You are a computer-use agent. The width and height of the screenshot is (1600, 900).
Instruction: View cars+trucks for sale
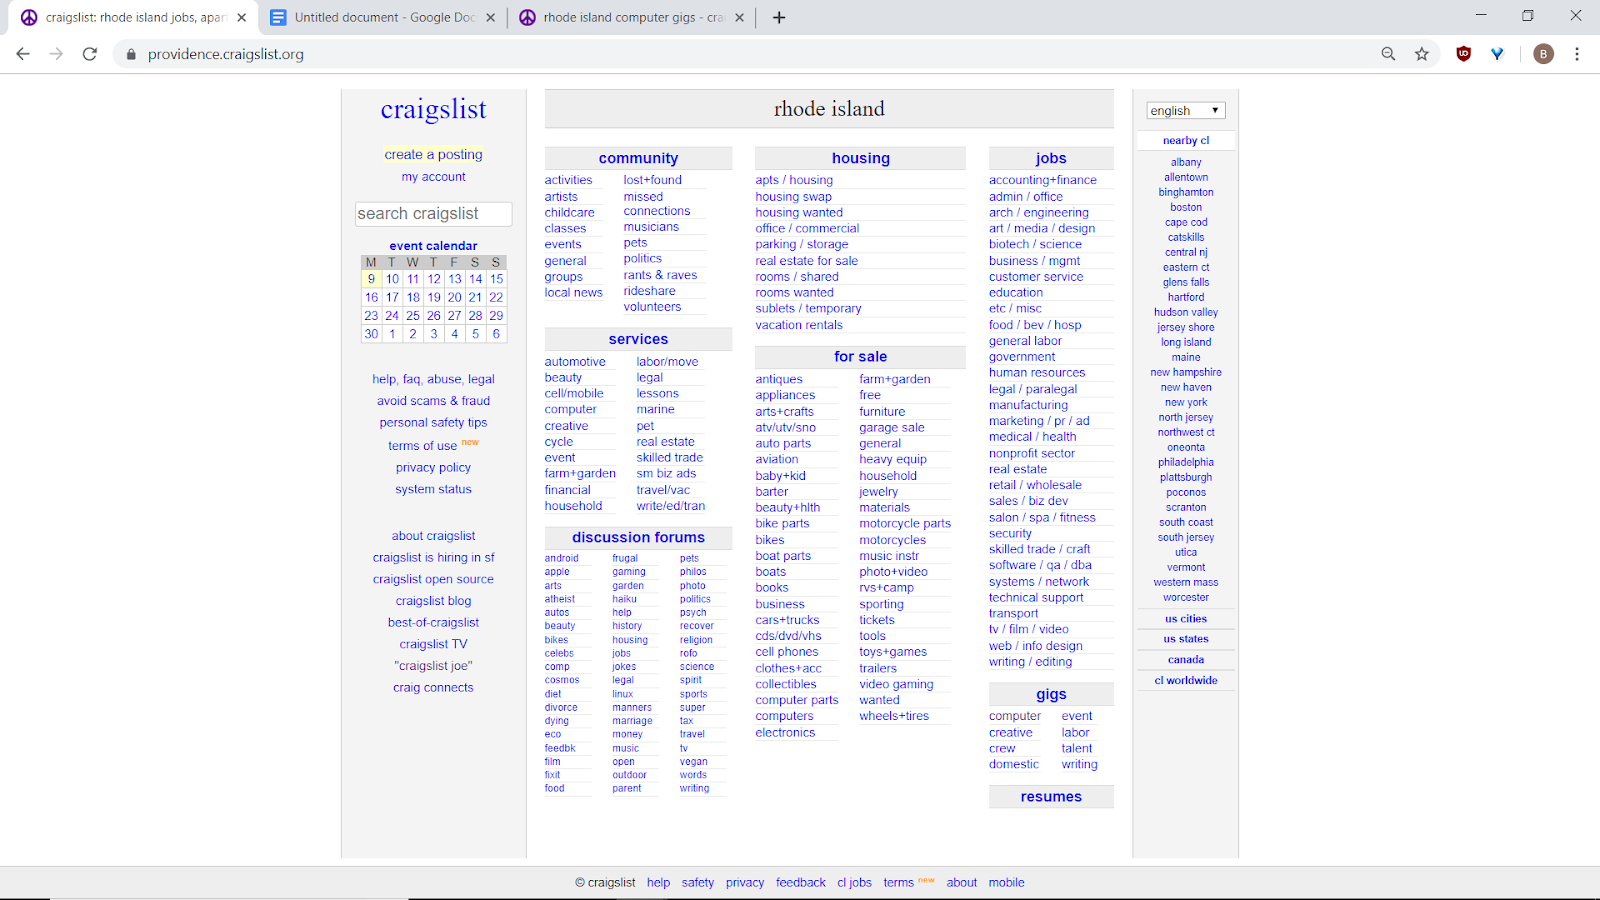point(787,620)
